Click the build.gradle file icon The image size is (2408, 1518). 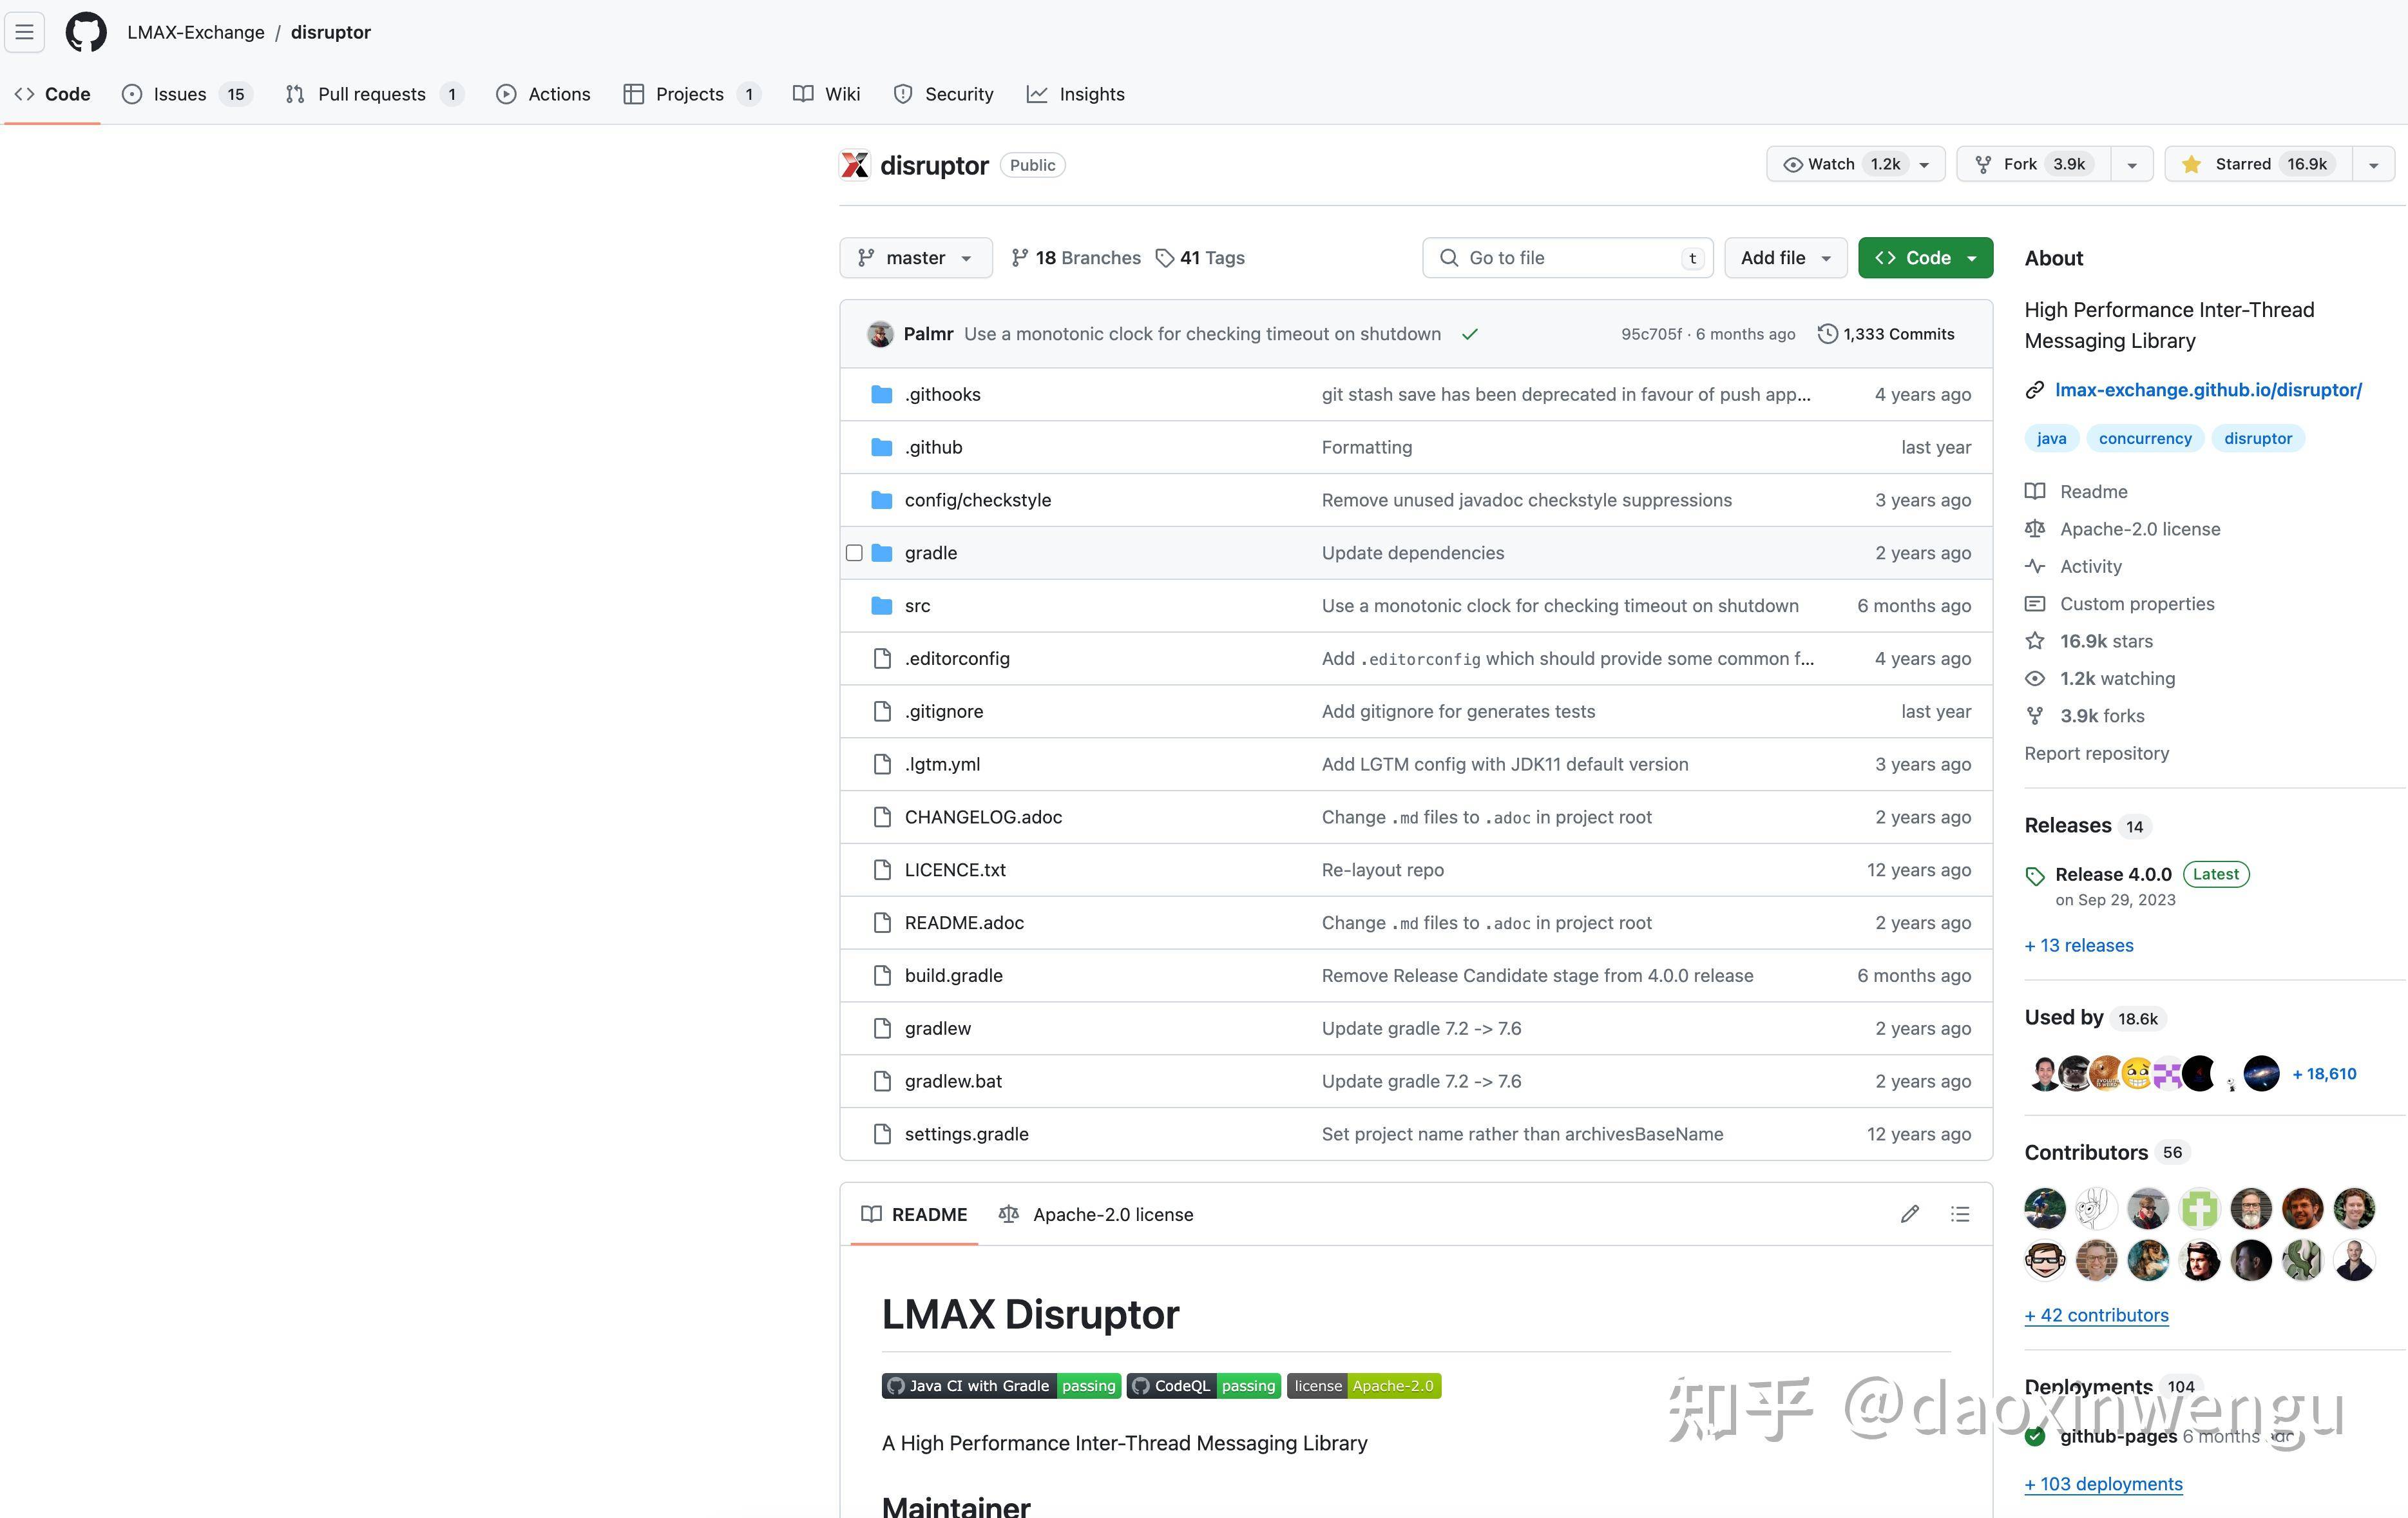tap(882, 975)
